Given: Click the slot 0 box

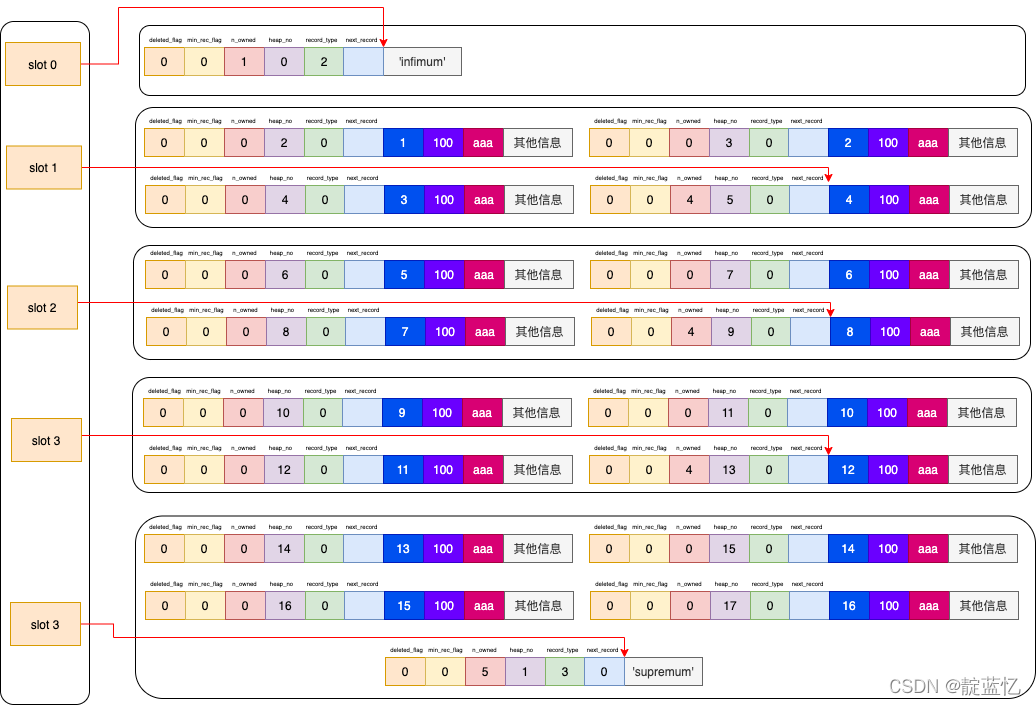Looking at the screenshot, I should pyautogui.click(x=43, y=64).
